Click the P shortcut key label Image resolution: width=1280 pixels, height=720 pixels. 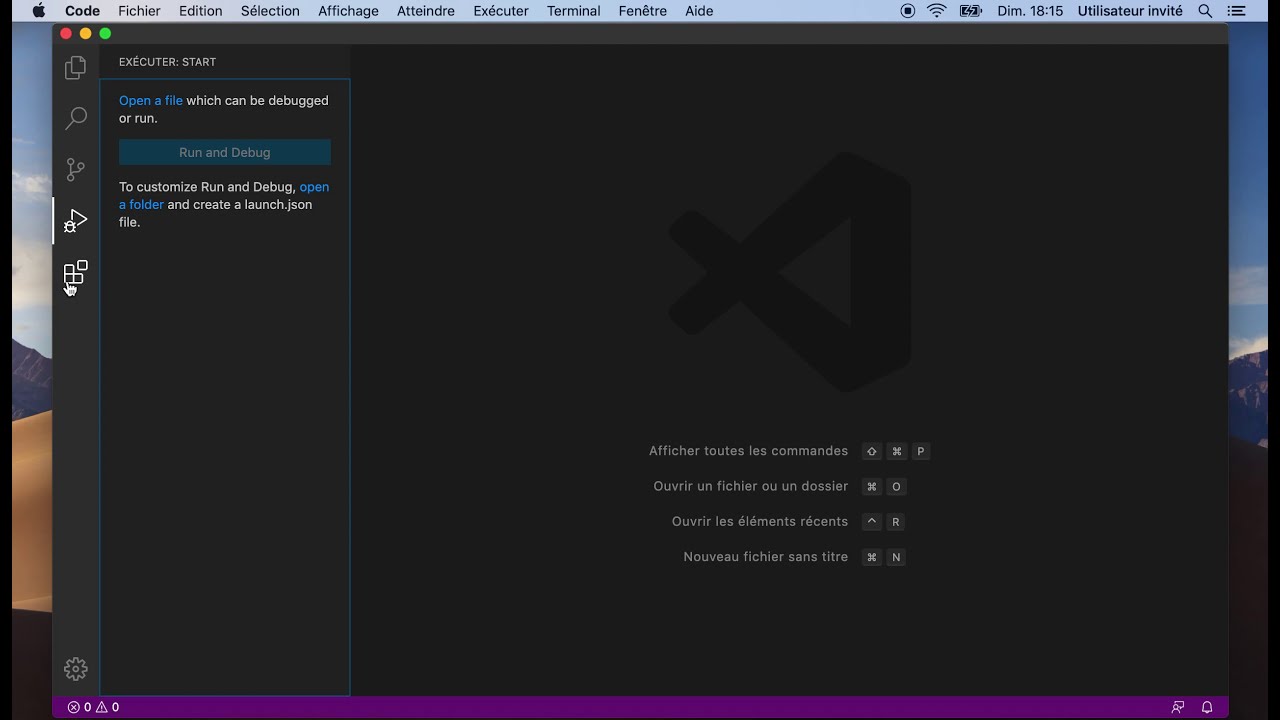921,452
